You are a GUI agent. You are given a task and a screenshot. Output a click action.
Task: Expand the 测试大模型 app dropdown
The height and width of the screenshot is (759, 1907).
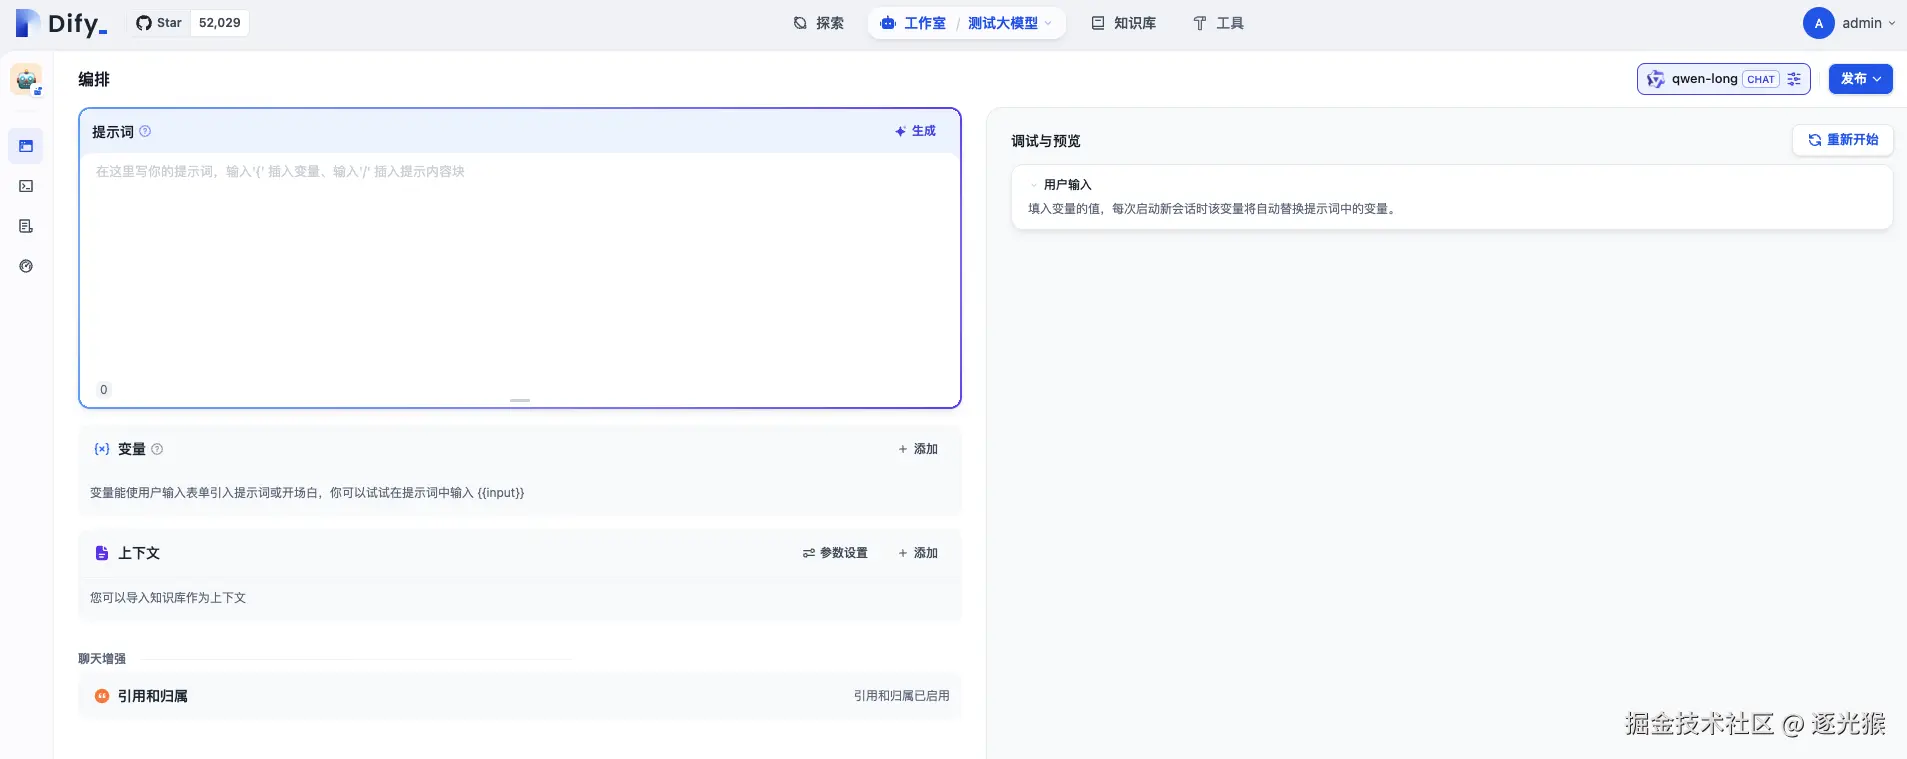click(1010, 23)
